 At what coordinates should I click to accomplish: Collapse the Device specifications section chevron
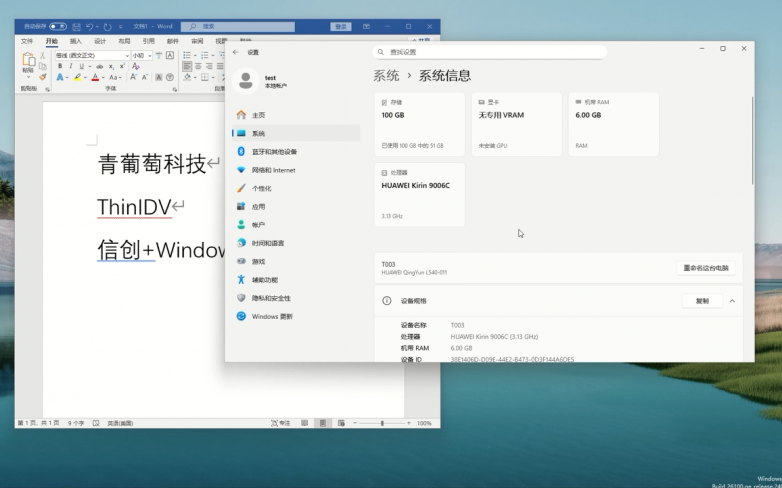[x=732, y=301]
